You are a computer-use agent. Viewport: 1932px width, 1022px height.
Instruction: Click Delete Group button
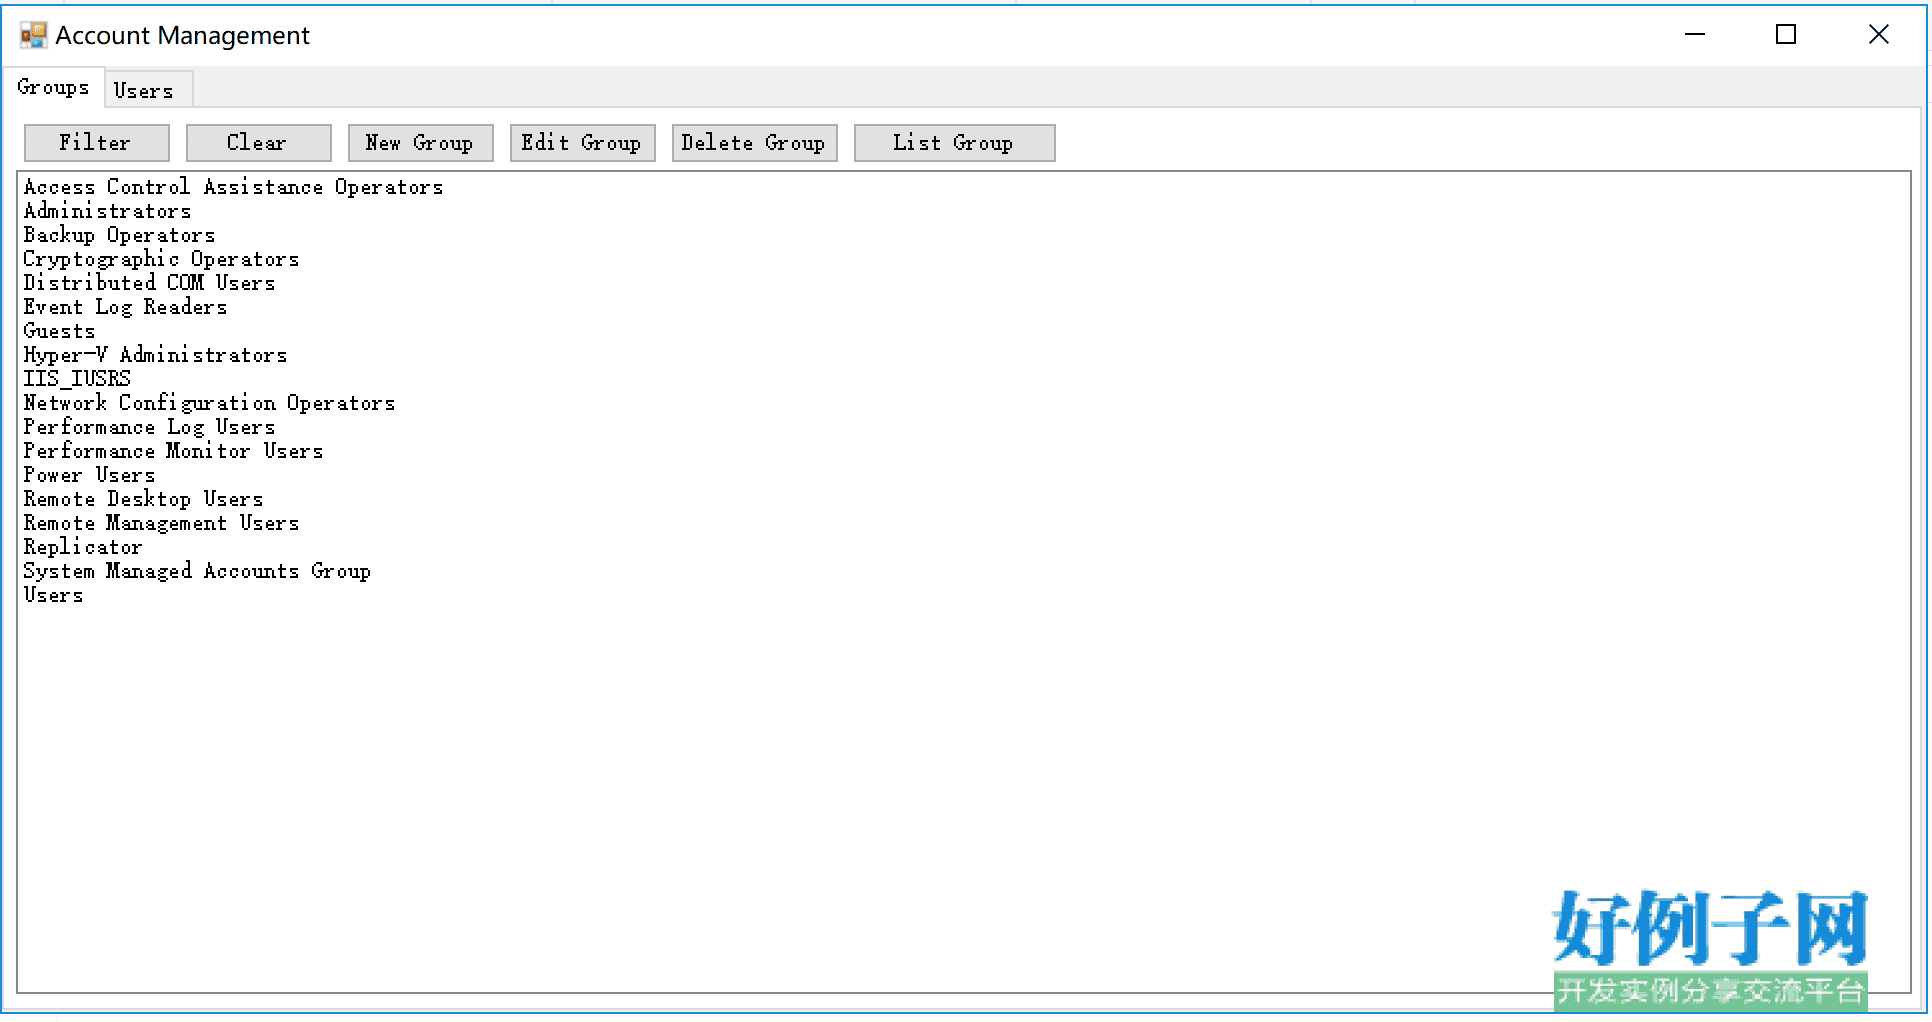tap(754, 142)
